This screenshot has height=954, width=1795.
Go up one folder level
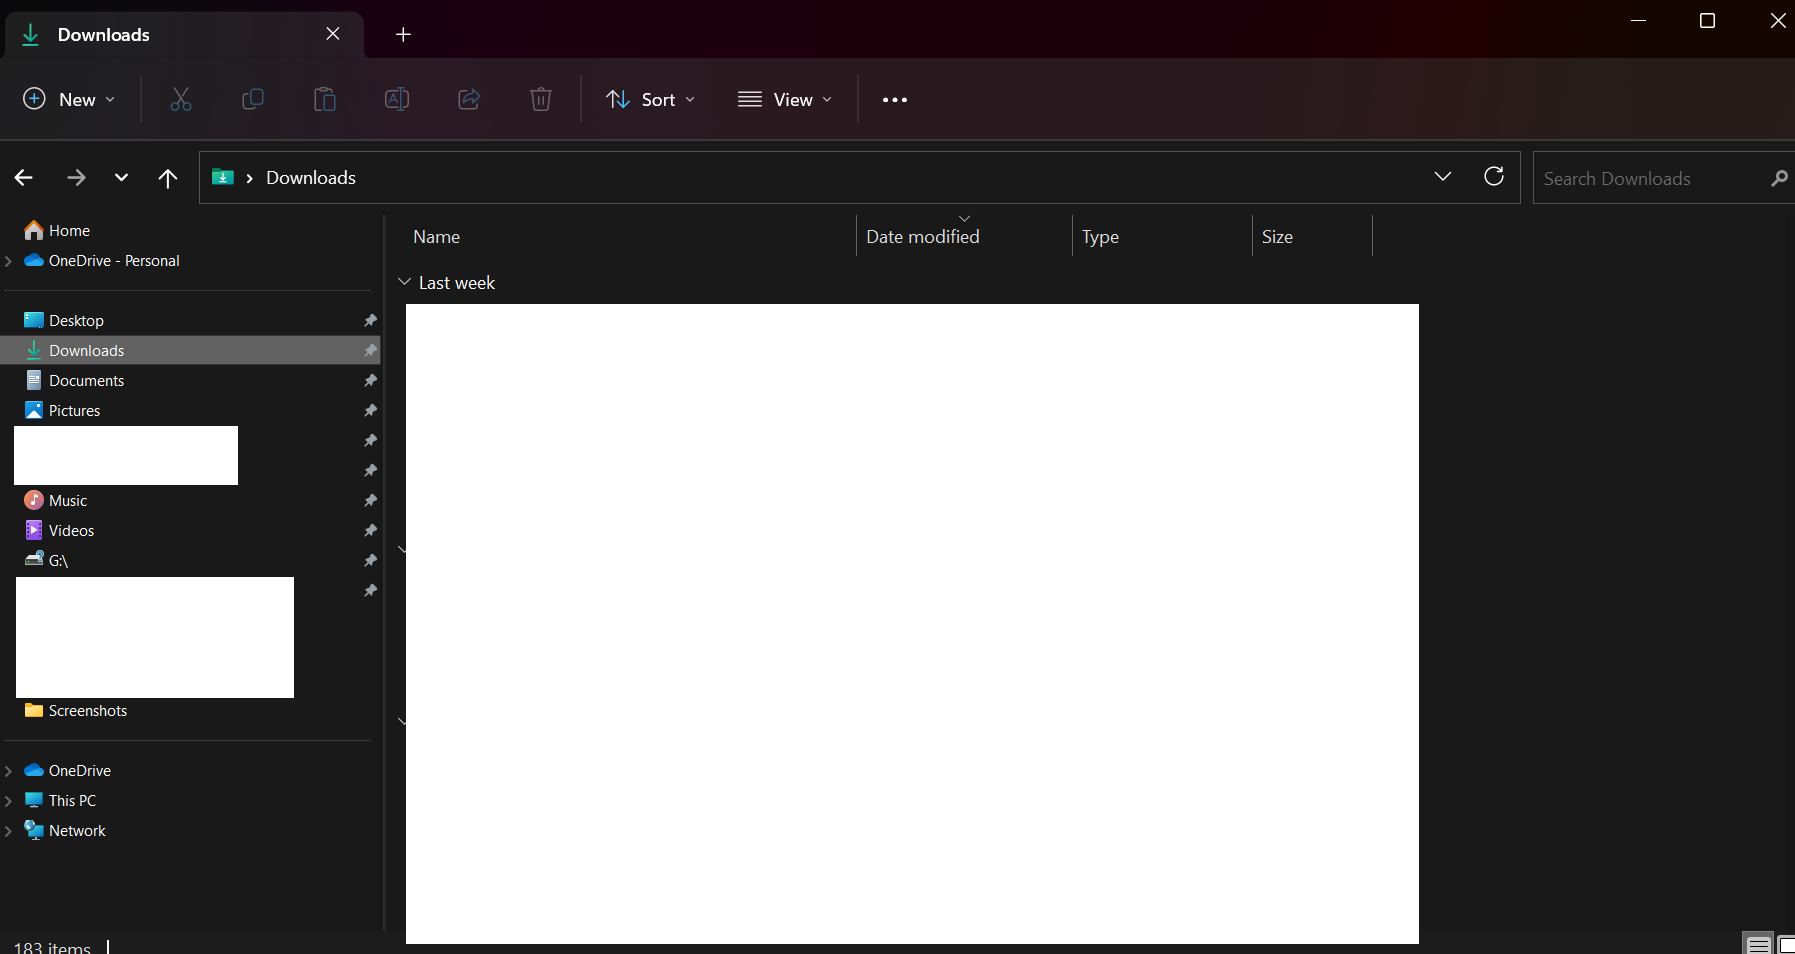pos(168,178)
